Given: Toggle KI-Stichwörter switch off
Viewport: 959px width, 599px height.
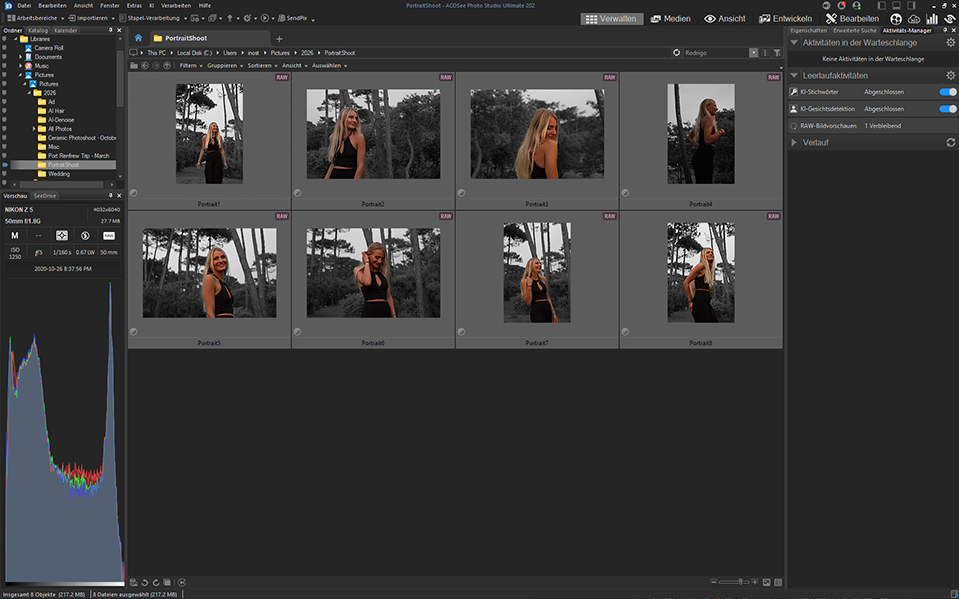Looking at the screenshot, I should [x=948, y=92].
